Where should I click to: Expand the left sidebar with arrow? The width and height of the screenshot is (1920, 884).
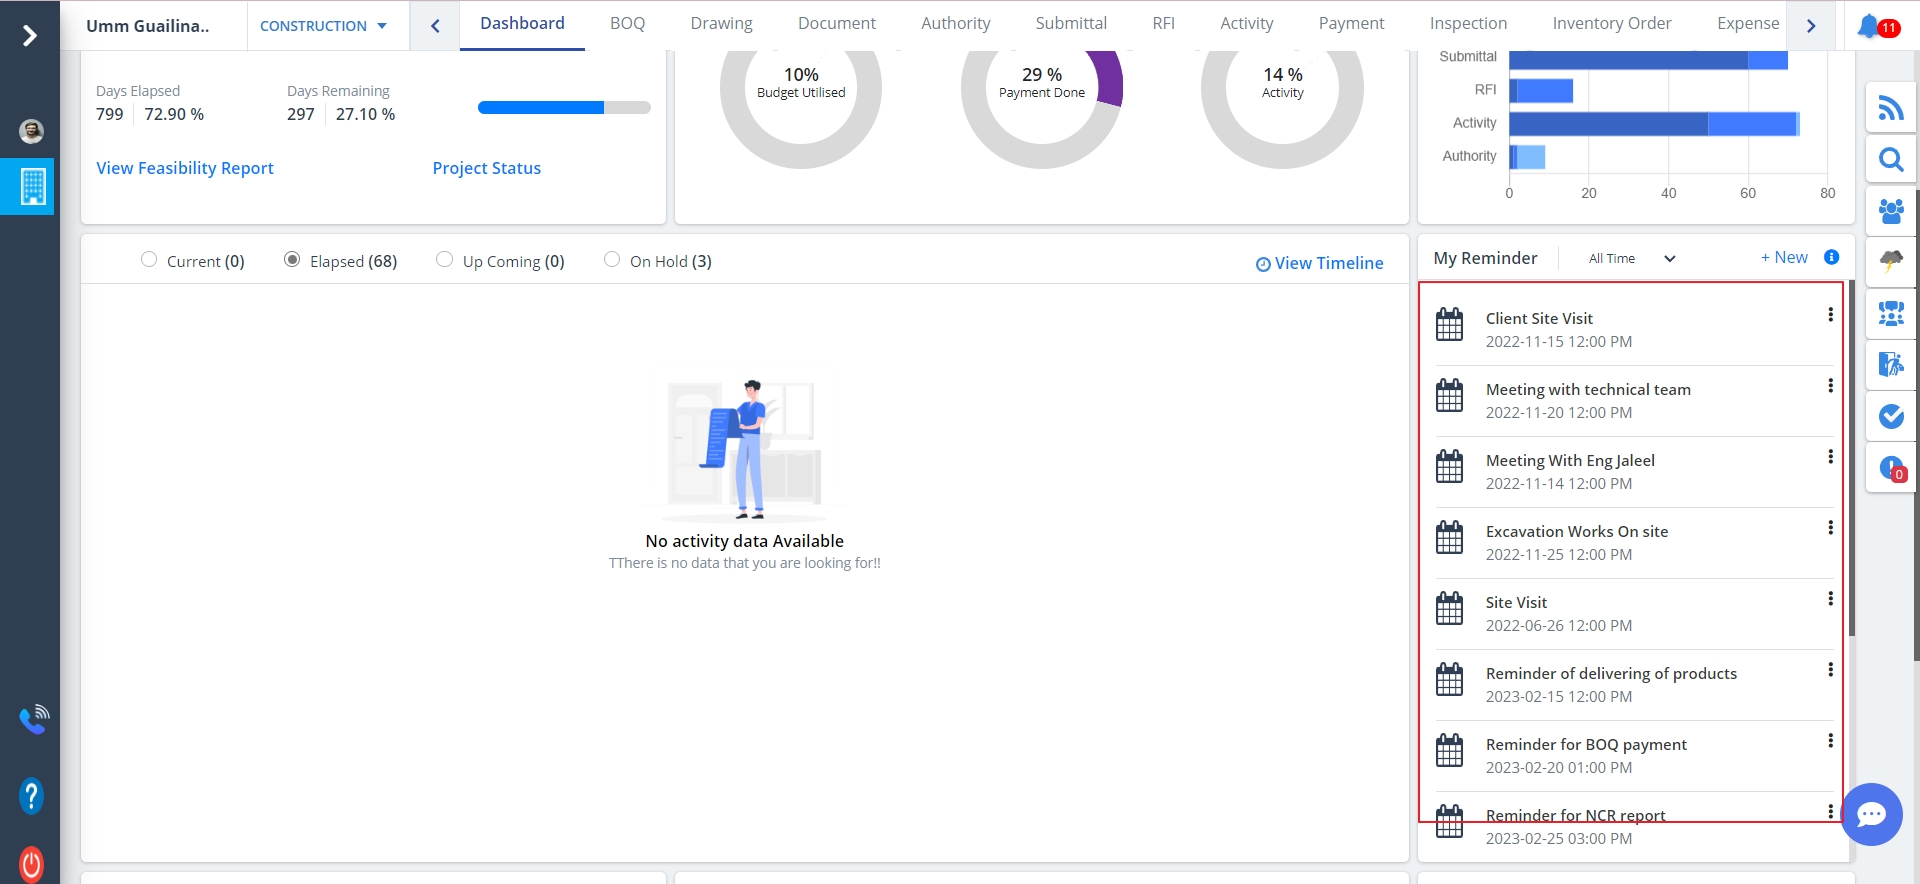pyautogui.click(x=30, y=36)
